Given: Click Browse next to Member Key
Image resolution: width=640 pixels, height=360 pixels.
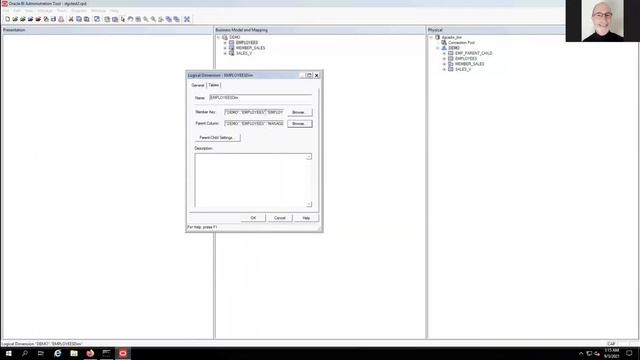Looking at the screenshot, I should tap(300, 112).
